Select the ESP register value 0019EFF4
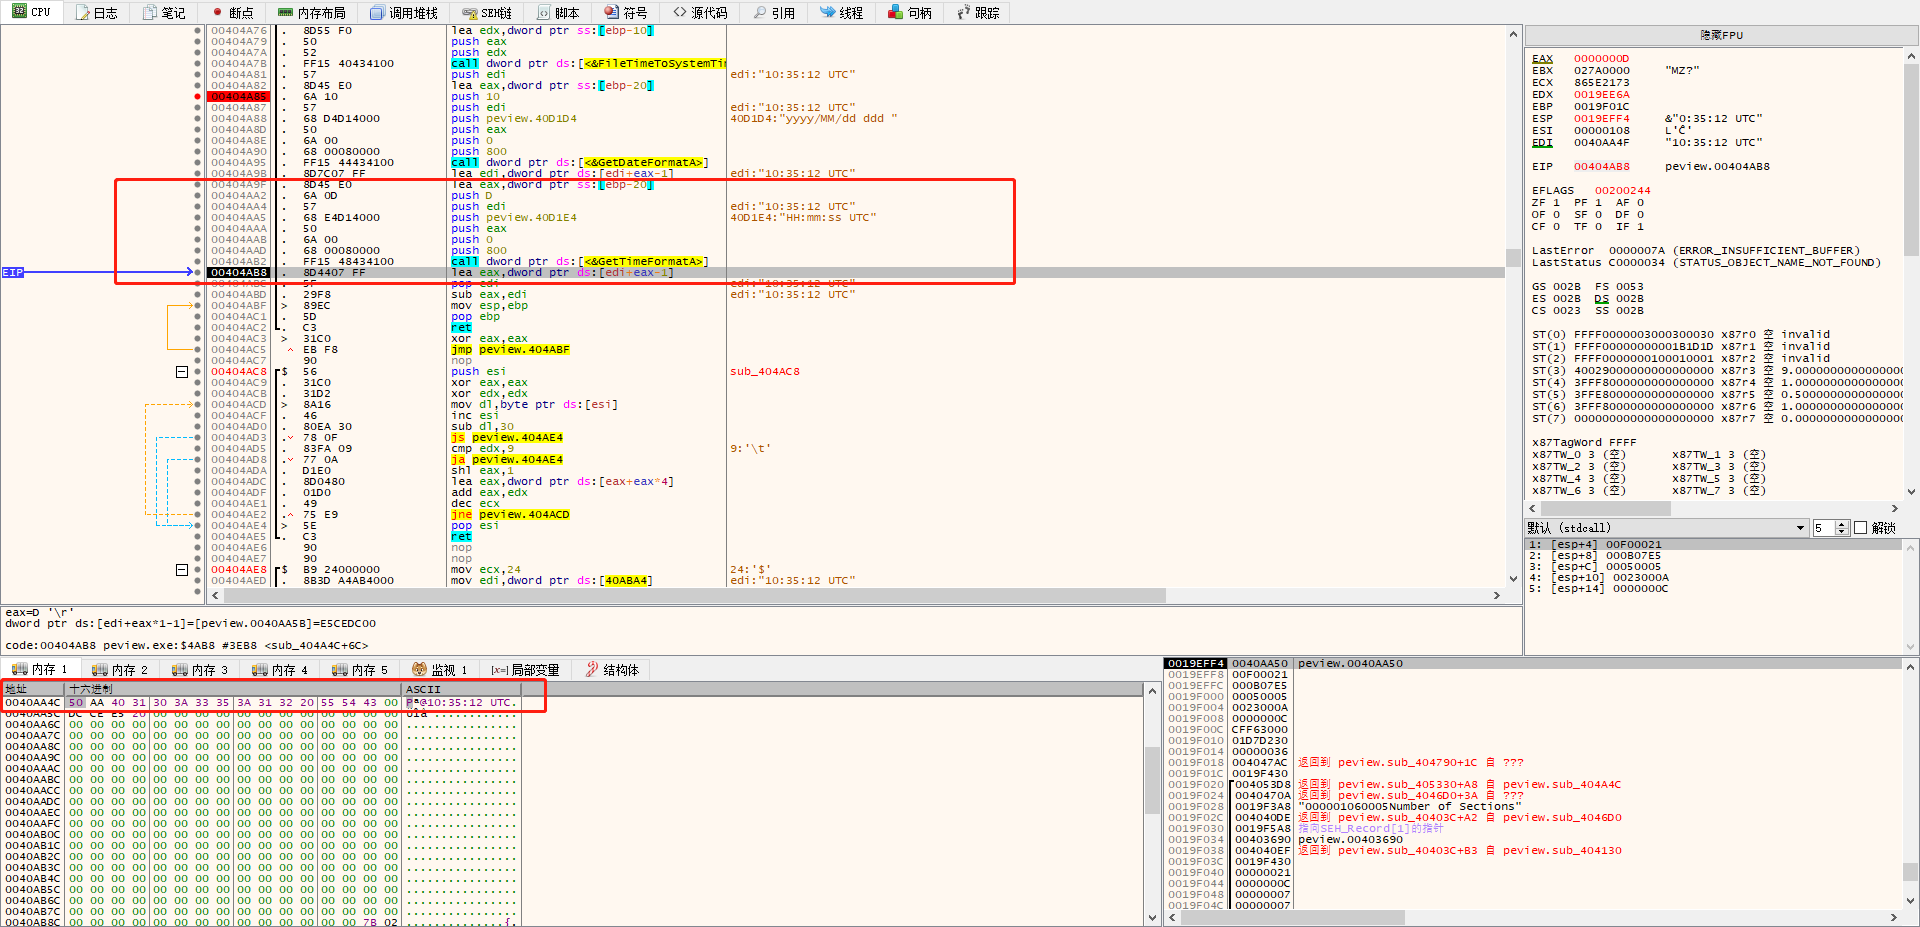The height and width of the screenshot is (927, 1920). 1601,118
